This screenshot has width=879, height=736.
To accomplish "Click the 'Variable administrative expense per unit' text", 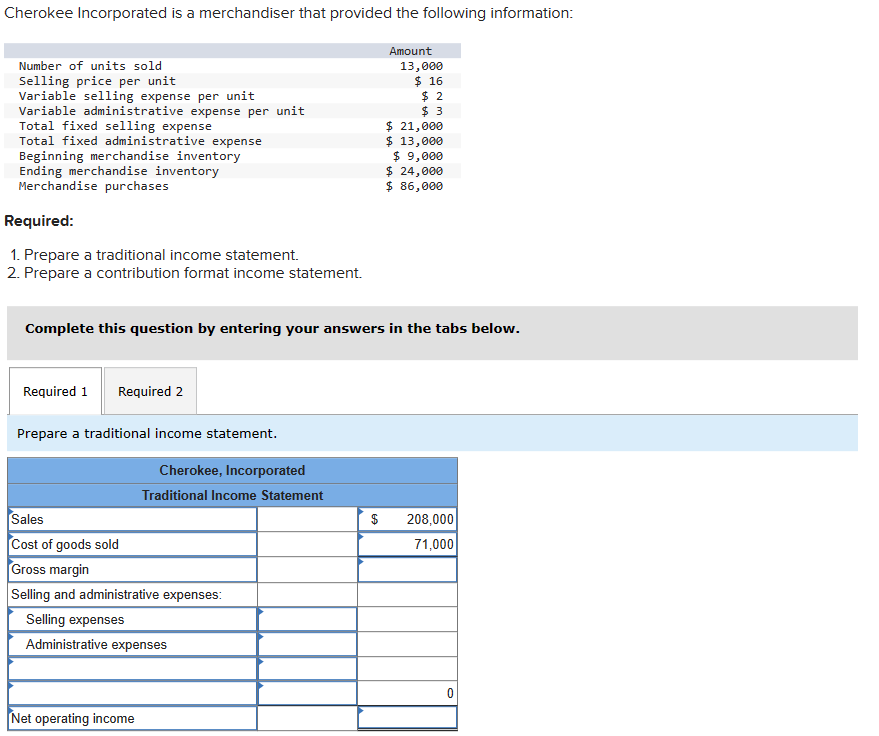I will pyautogui.click(x=162, y=111).
